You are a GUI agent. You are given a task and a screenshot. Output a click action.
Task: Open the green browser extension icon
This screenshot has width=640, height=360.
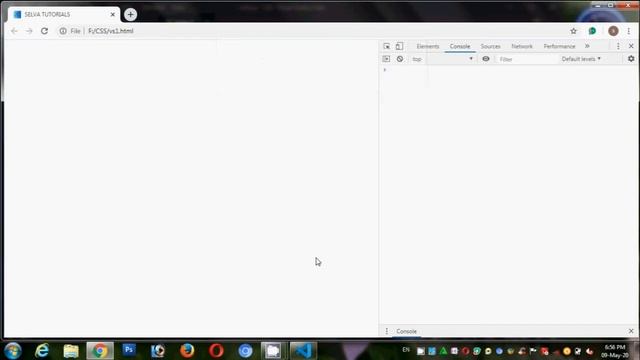(x=592, y=31)
